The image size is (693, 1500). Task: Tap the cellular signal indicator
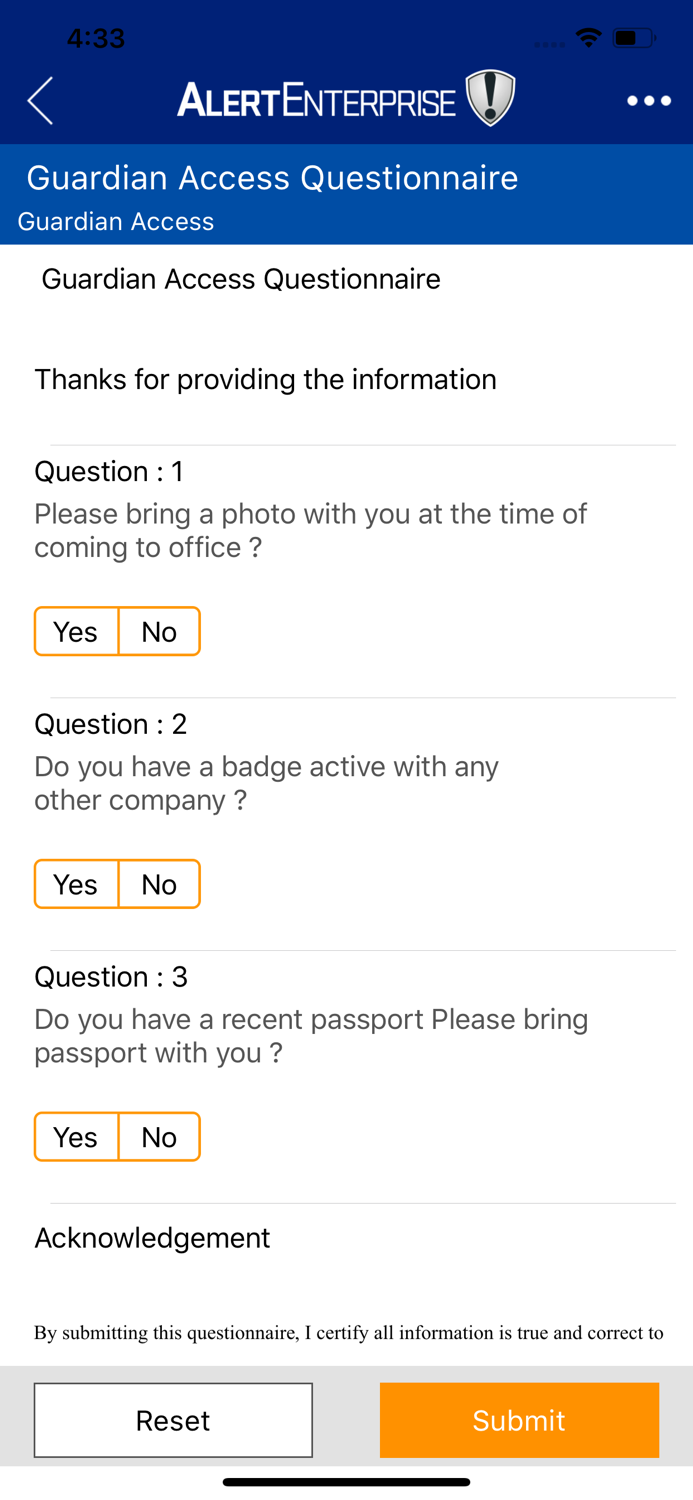[548, 42]
